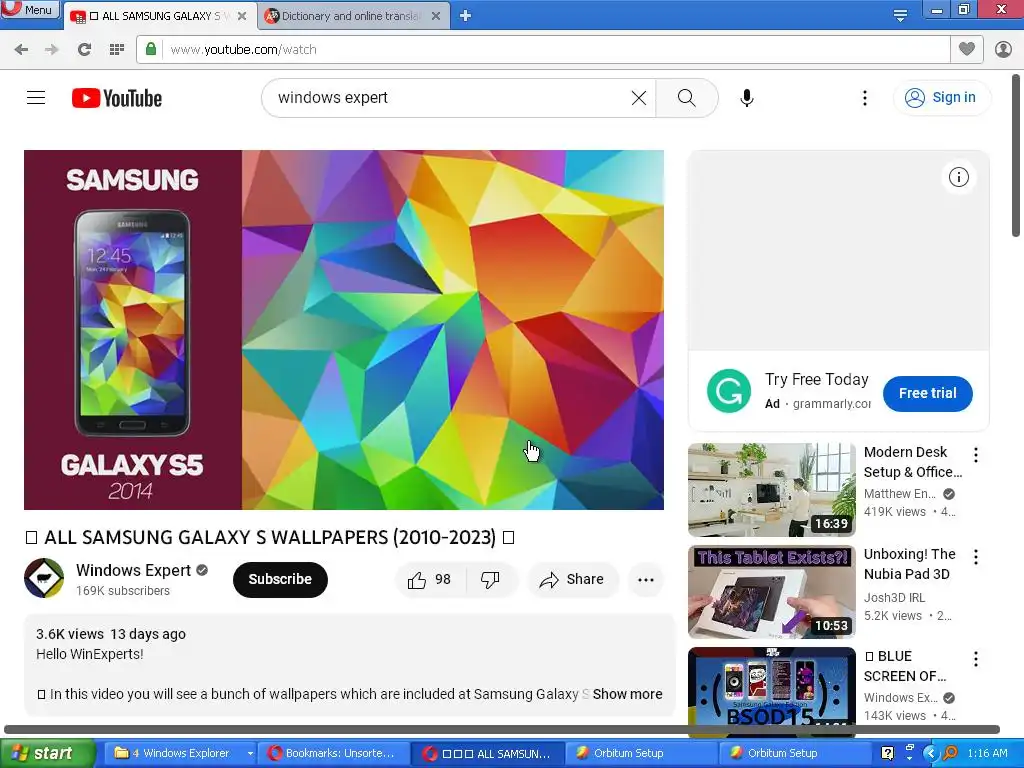Screen dimensions: 1024x768
Task: Click the help question mark tray icon
Action: (x=887, y=753)
